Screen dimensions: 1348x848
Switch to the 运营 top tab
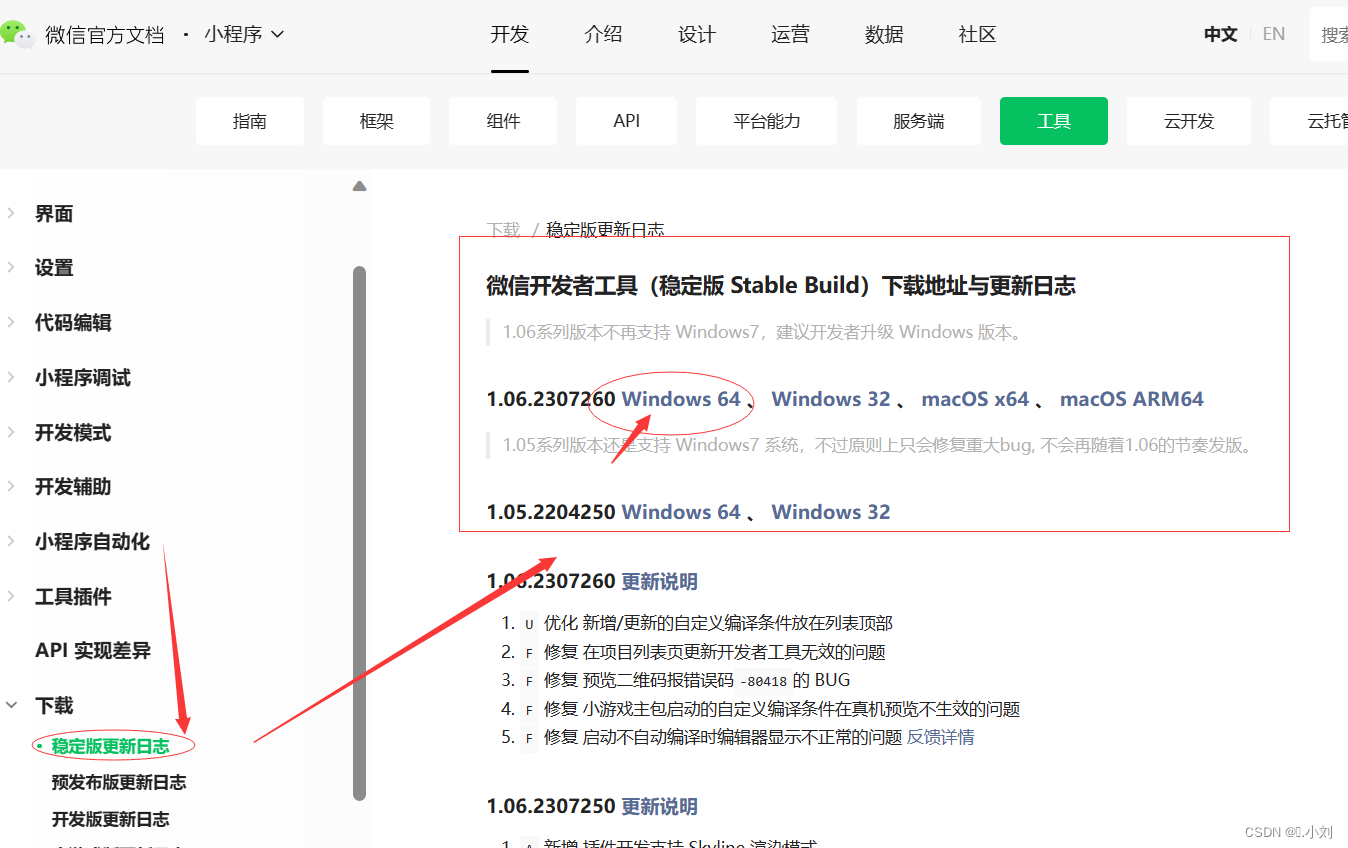coord(790,34)
